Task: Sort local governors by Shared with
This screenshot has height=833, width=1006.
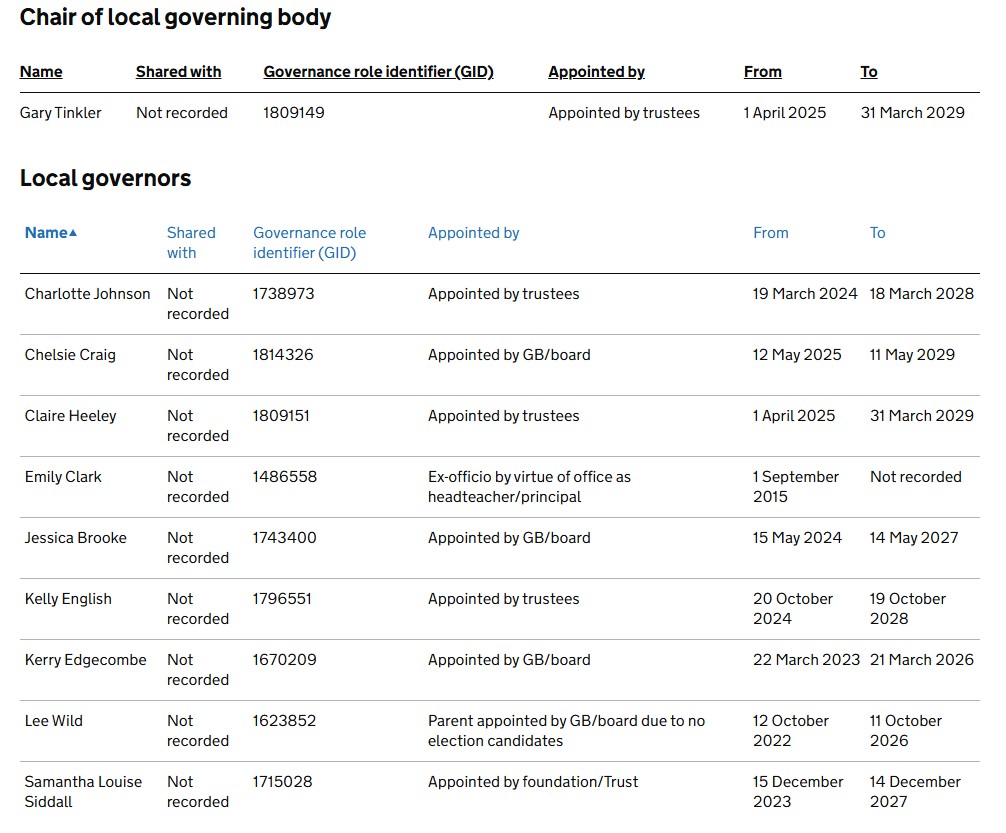Action: [191, 243]
